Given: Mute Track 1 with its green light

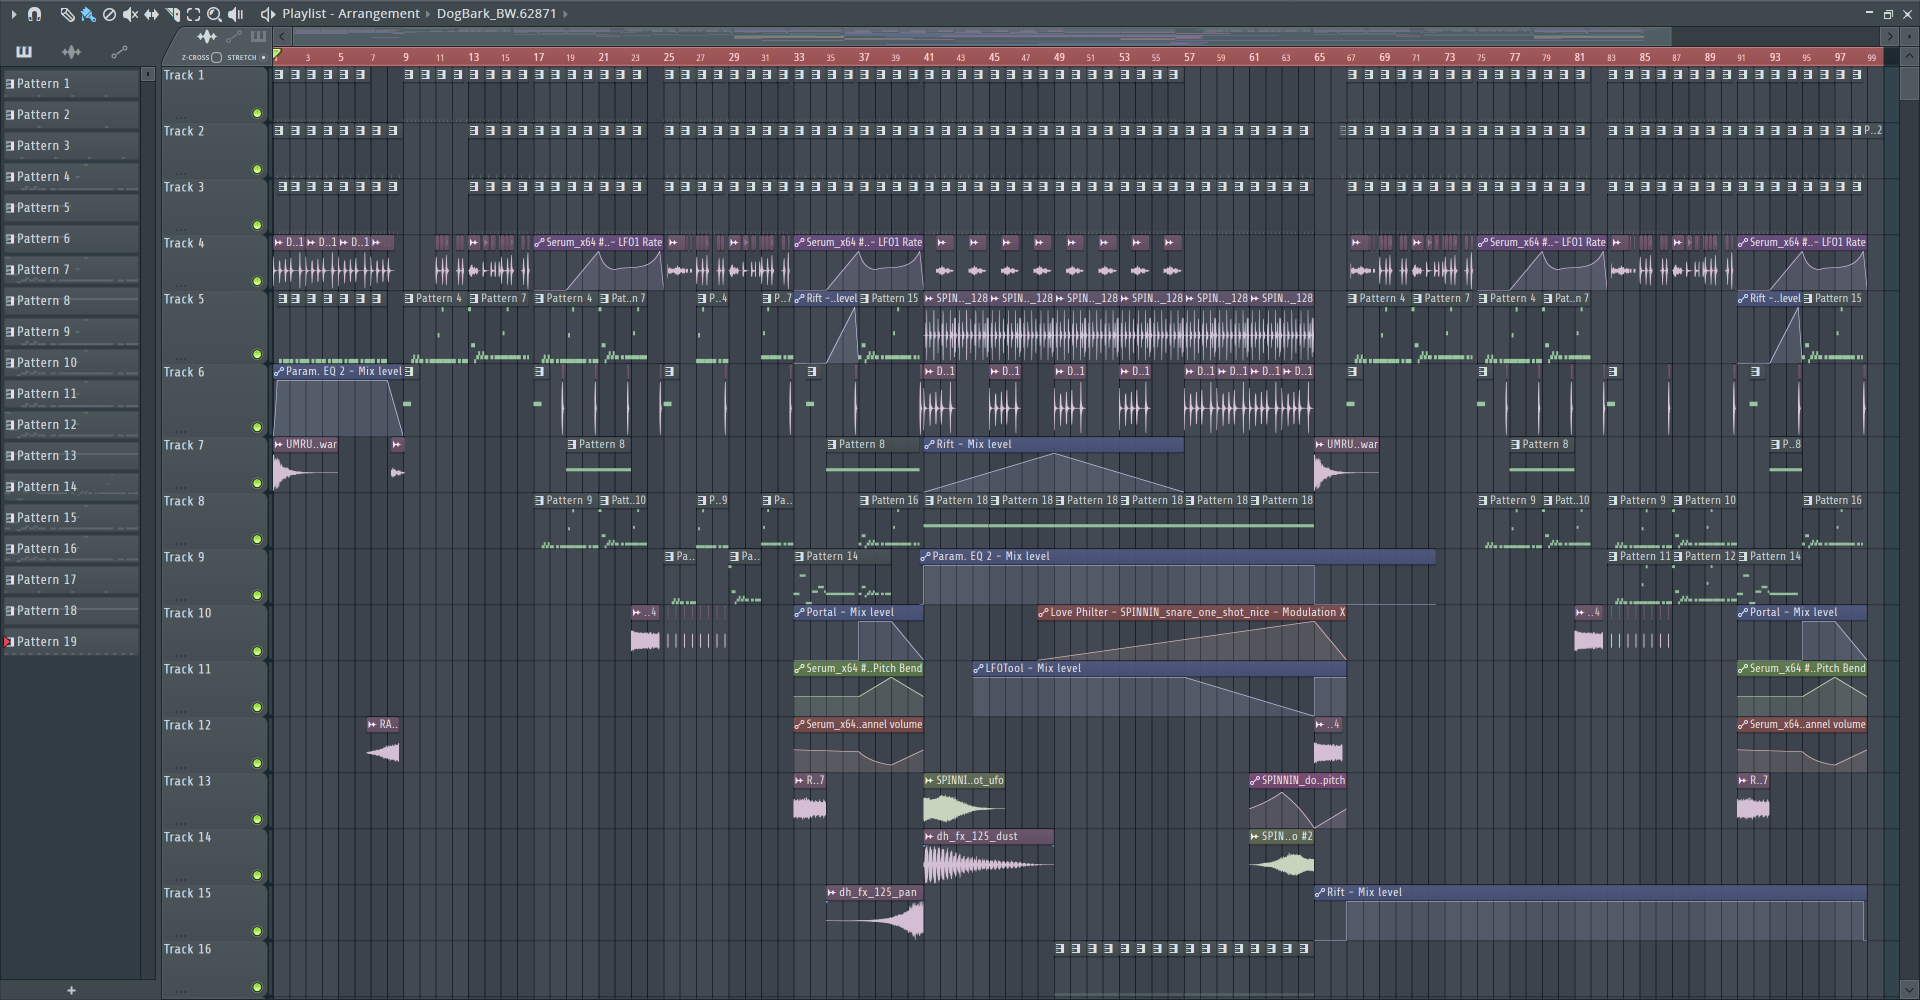Looking at the screenshot, I should click(257, 113).
